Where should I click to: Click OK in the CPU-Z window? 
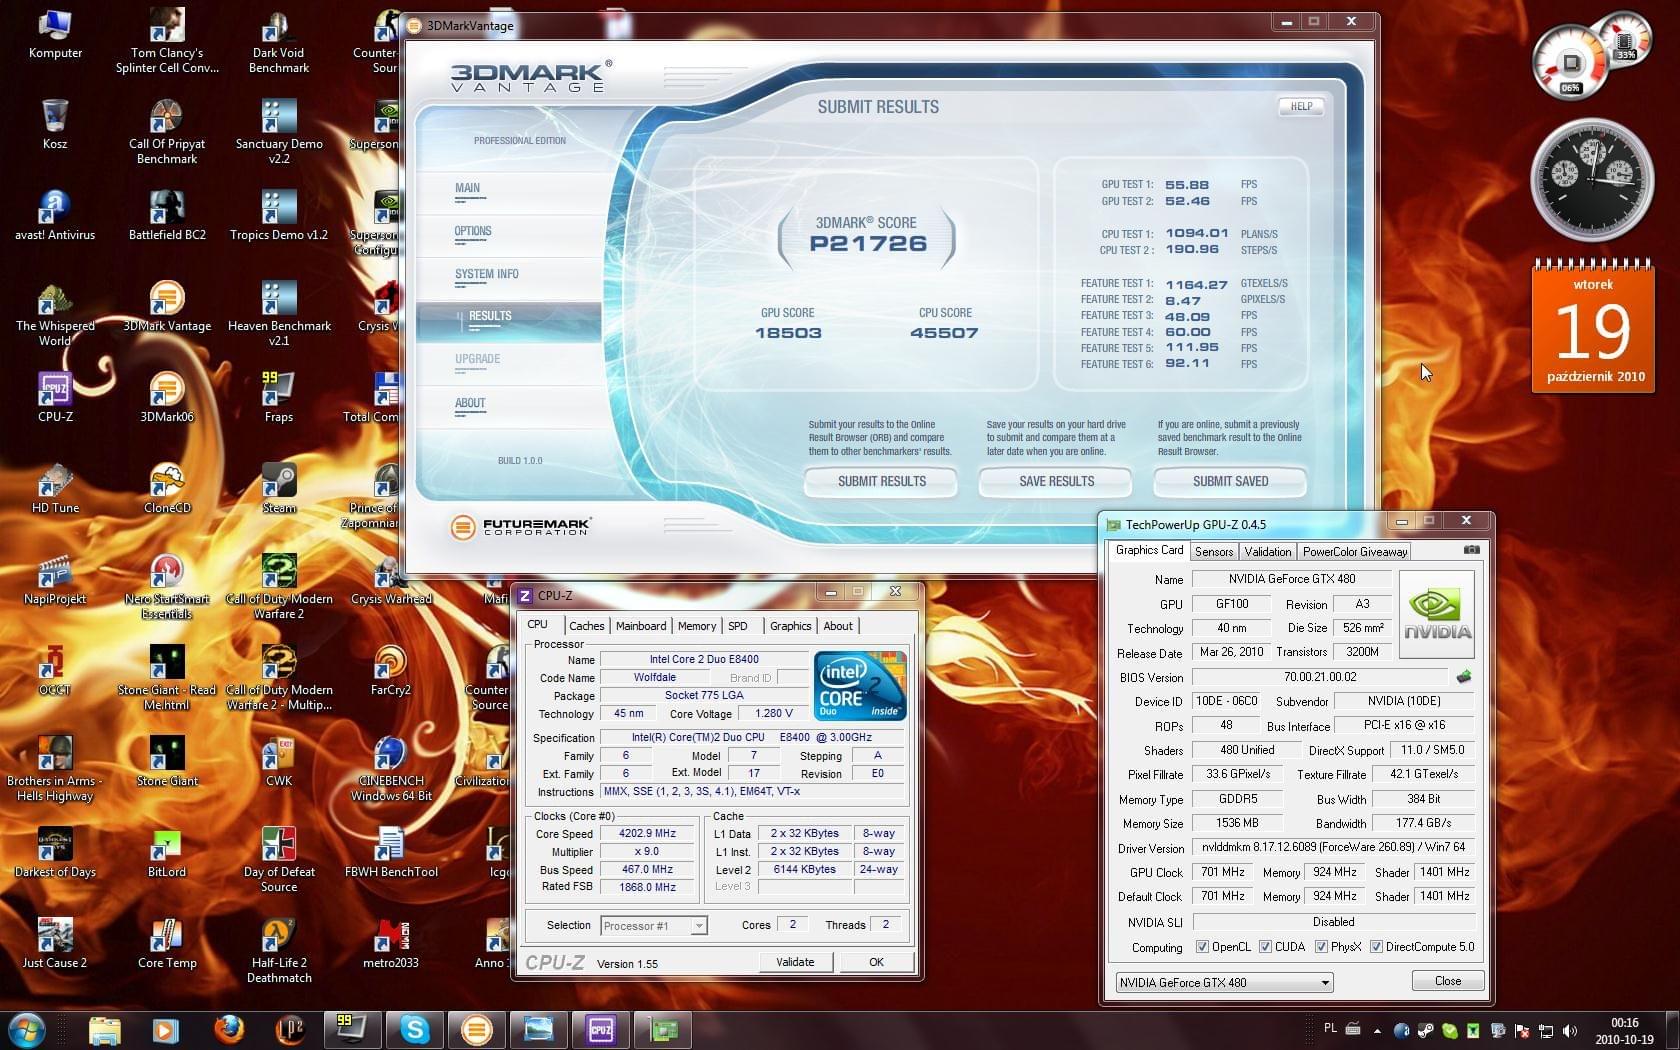[x=876, y=962]
